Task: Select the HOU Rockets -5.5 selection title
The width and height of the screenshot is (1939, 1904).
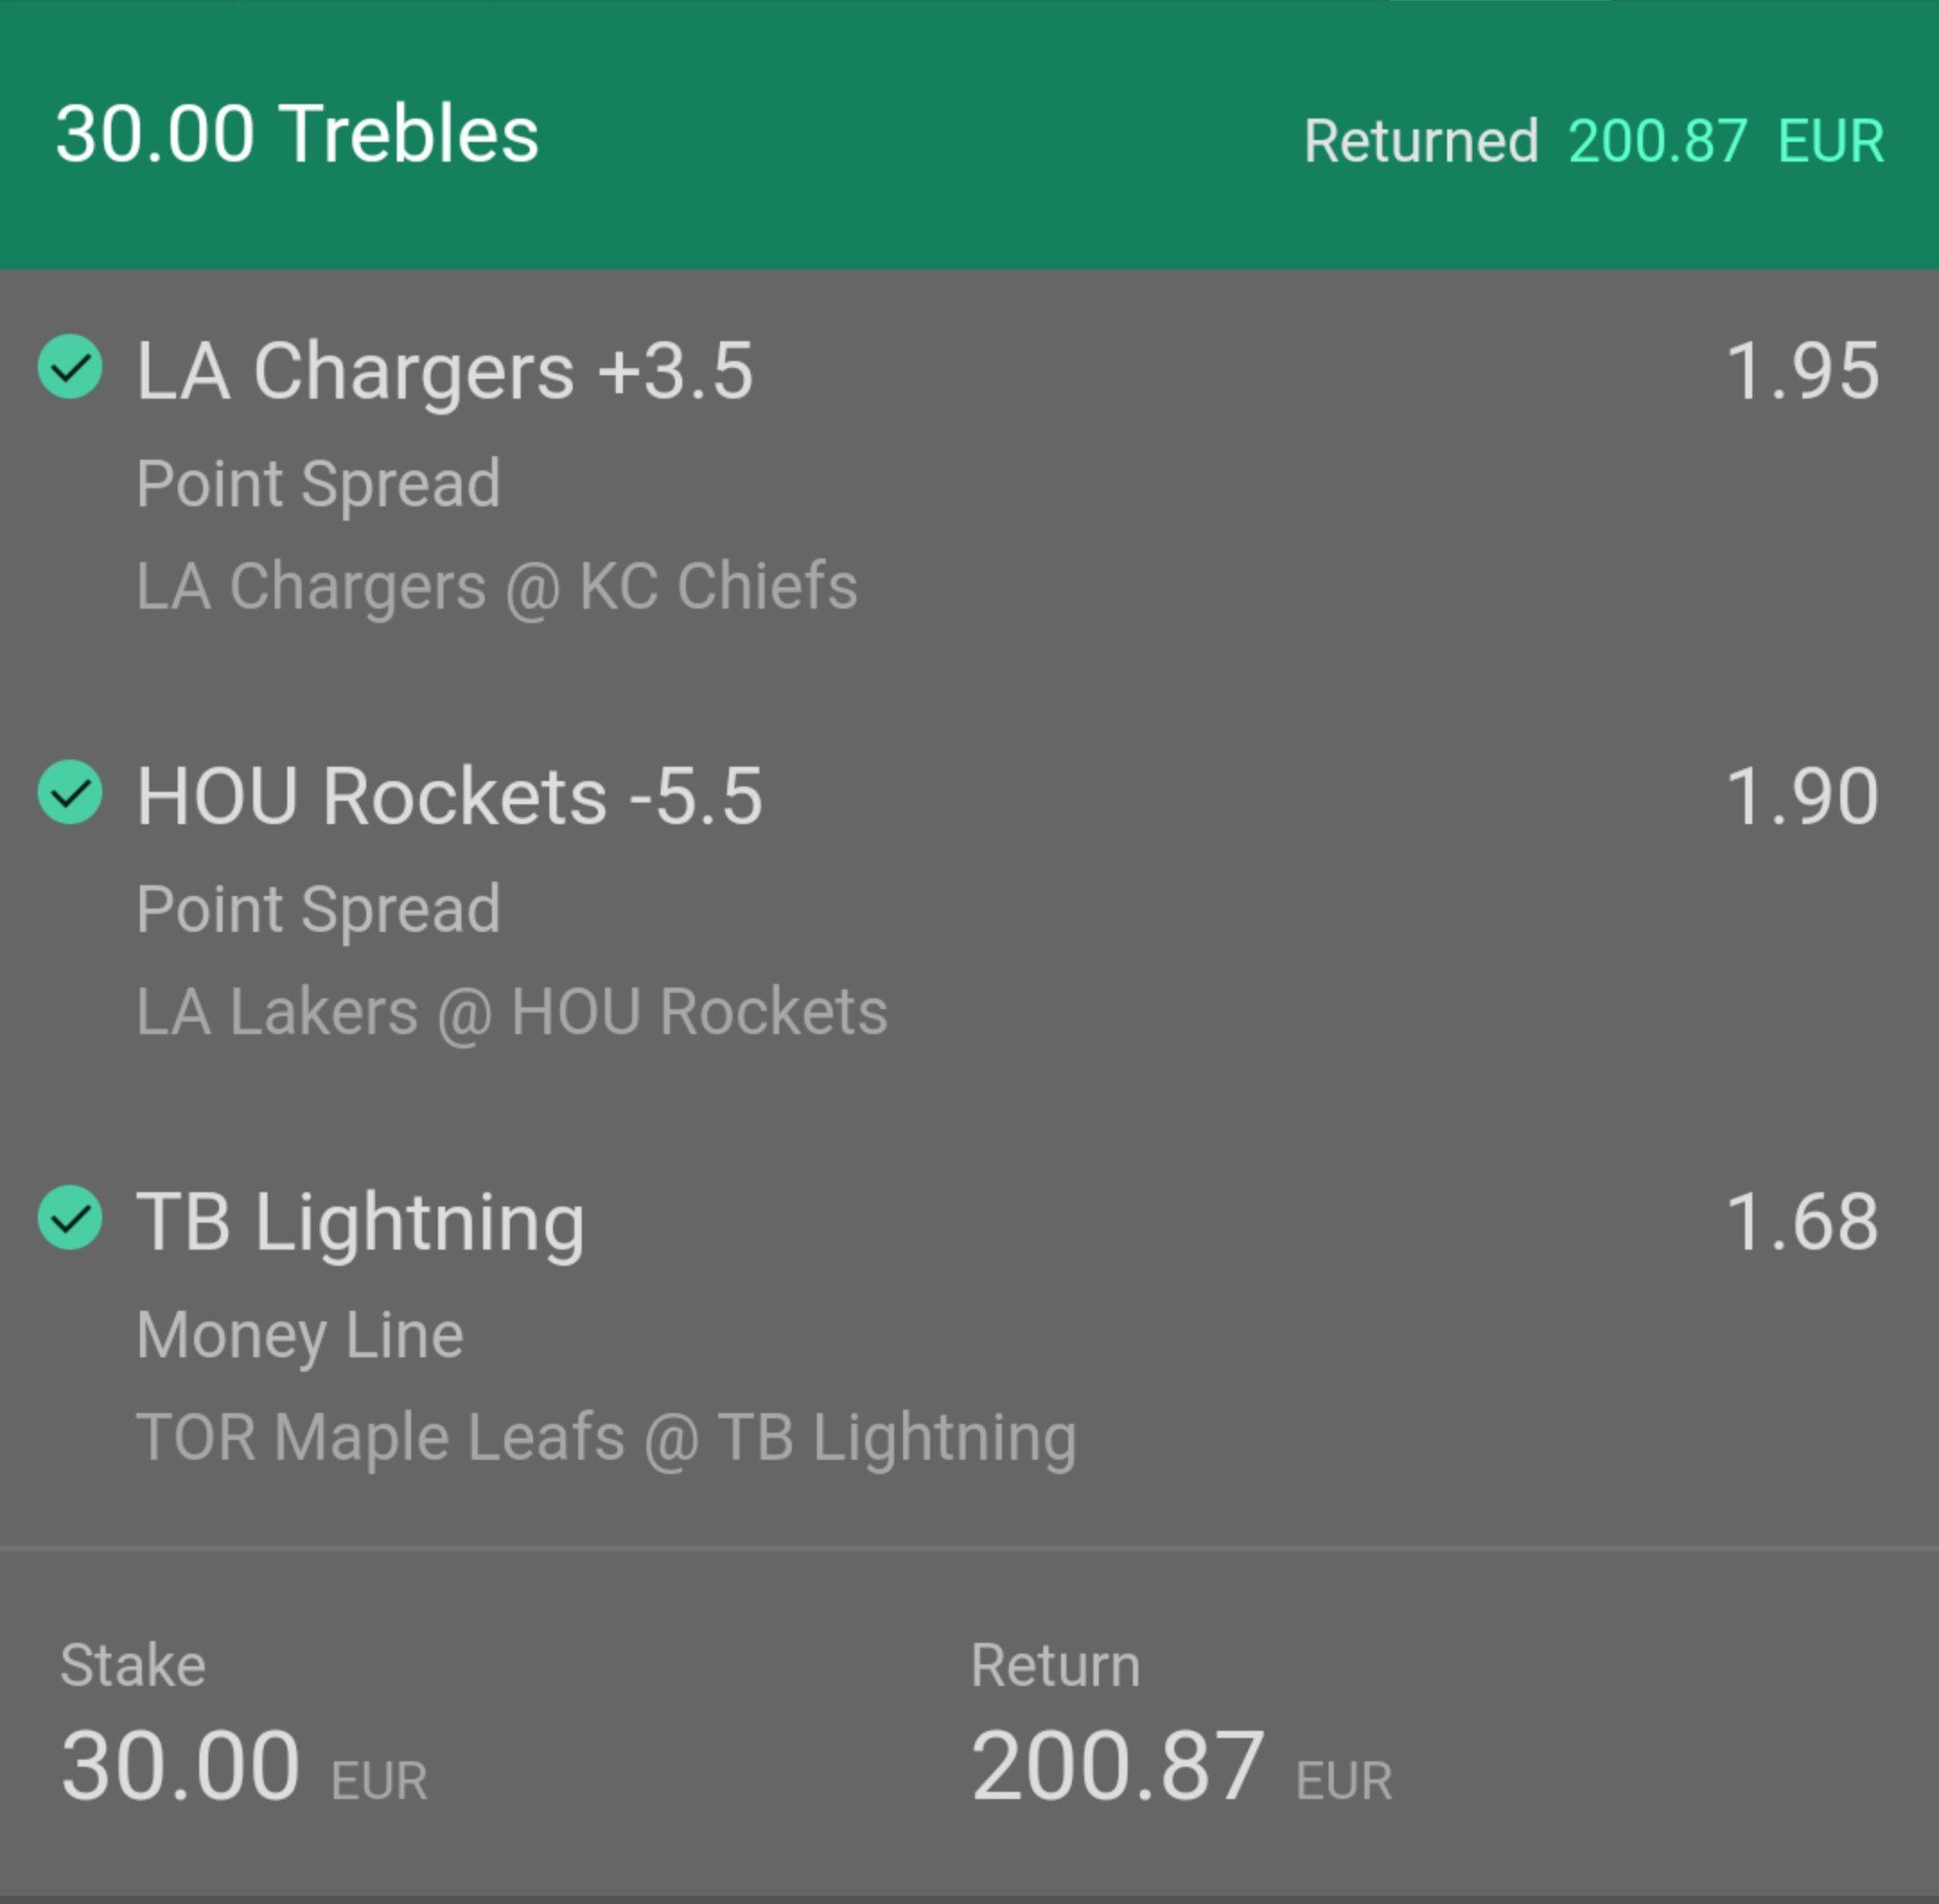Action: point(450,796)
